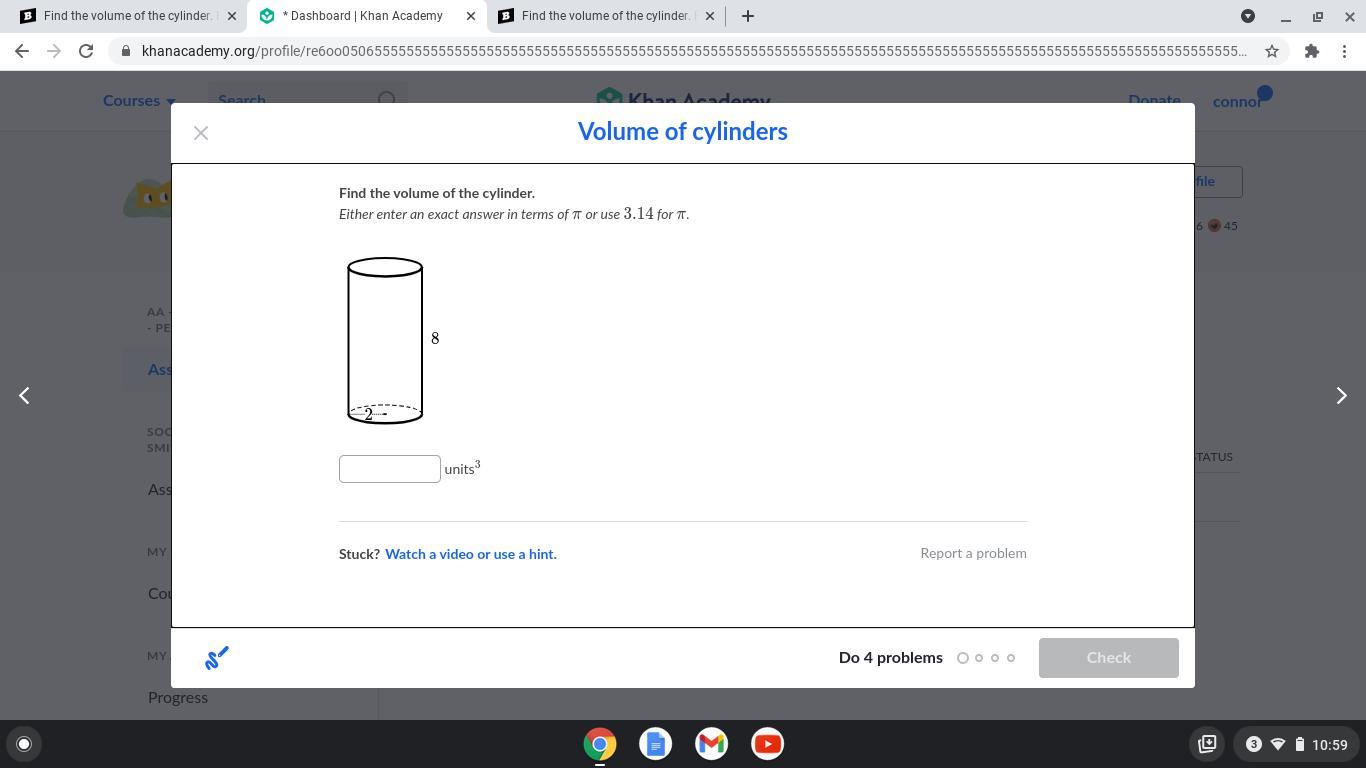Open the tab search dropdown arrow
The image size is (1366, 768).
tap(1248, 16)
